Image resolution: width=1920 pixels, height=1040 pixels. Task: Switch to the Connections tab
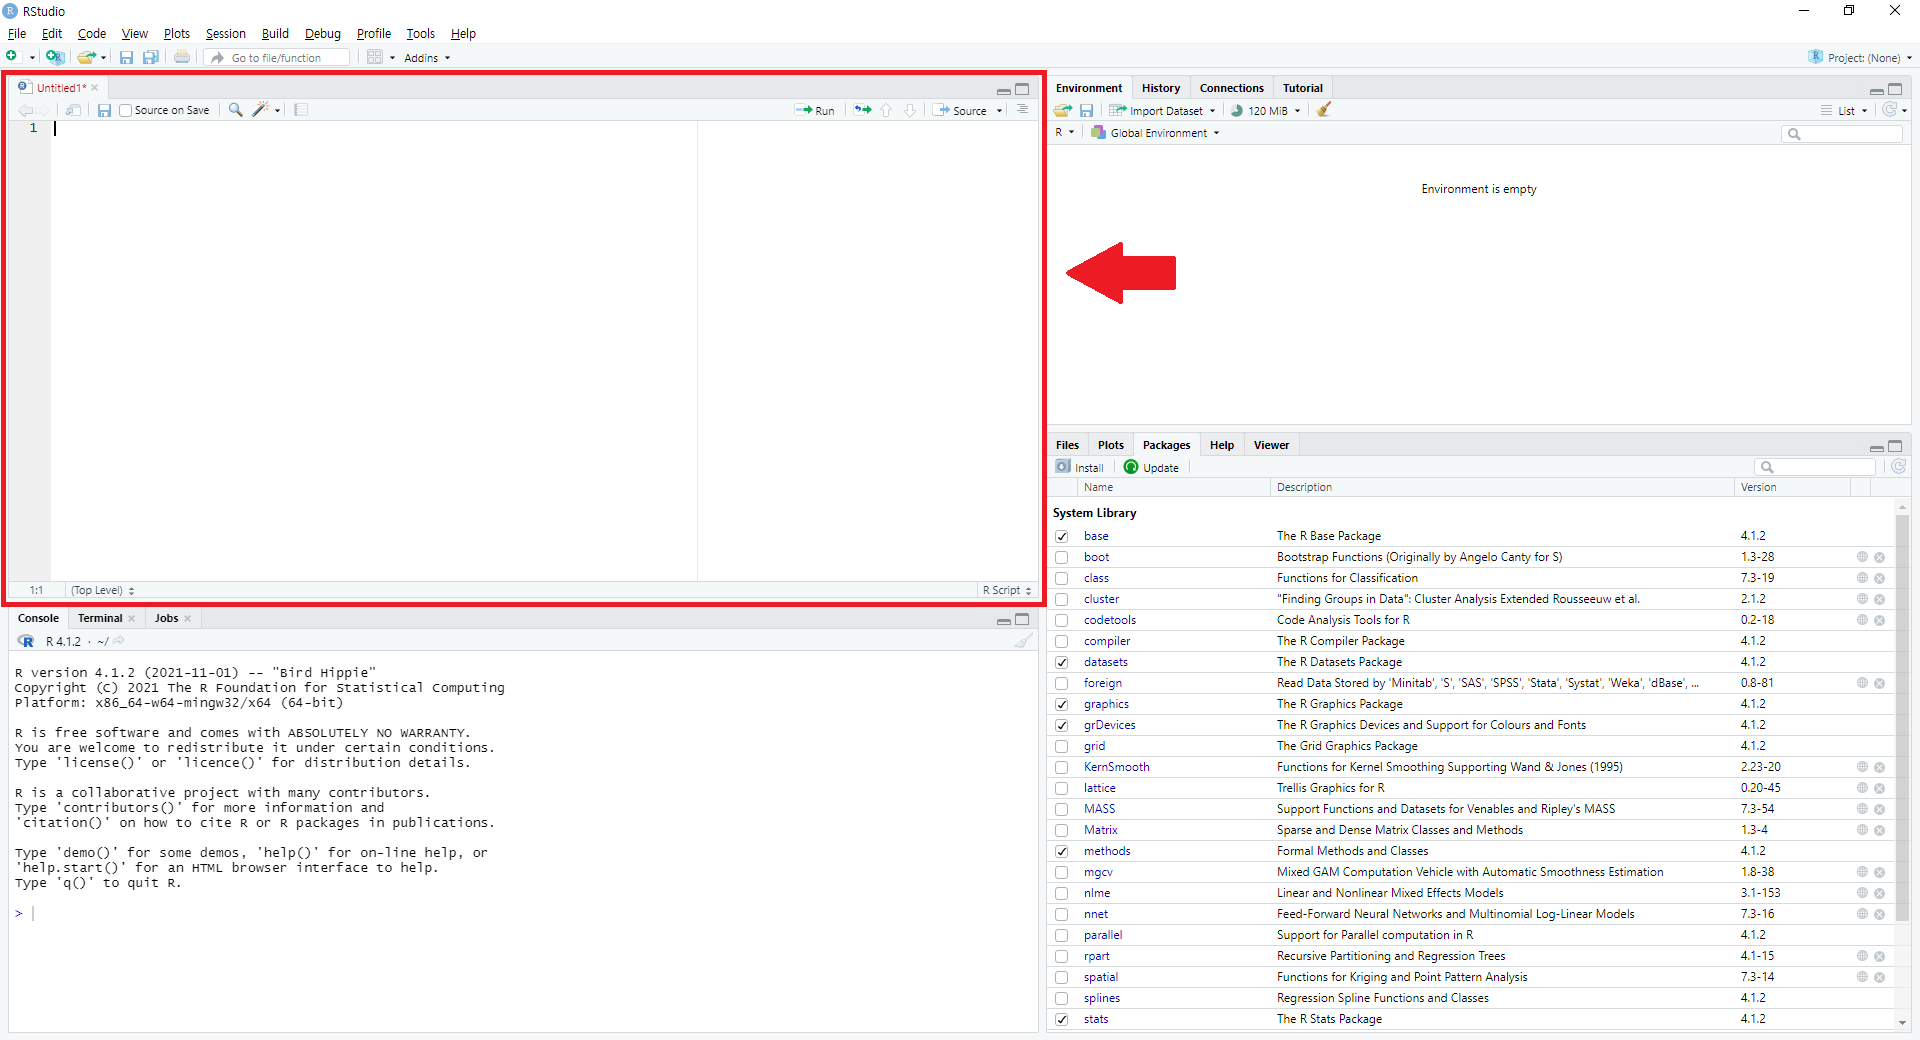[x=1232, y=88]
